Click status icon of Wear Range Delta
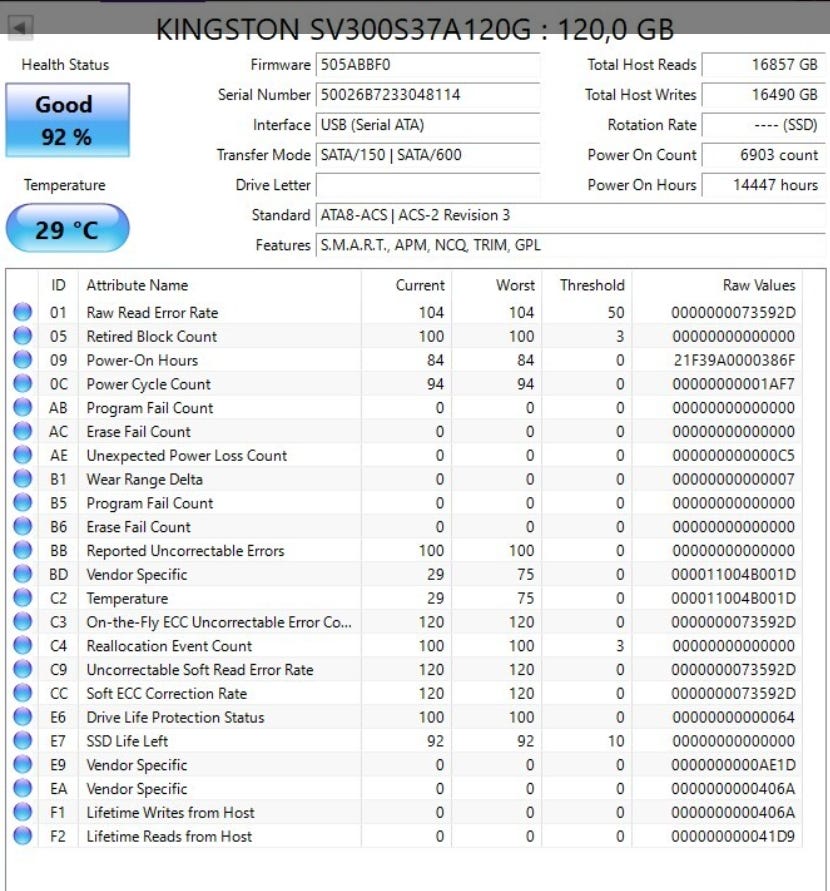Viewport: 830px width, 891px height. click(x=23, y=479)
